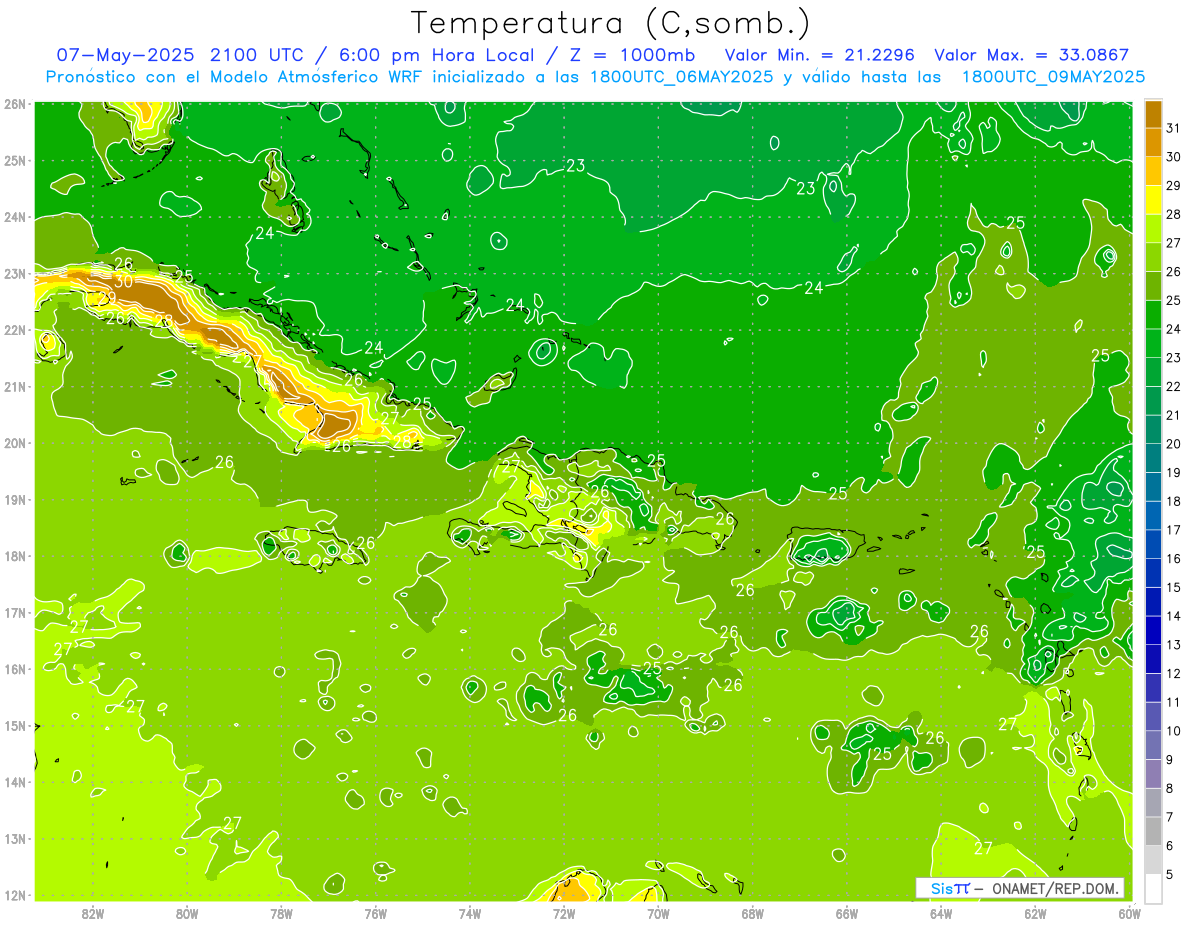Click the colorbar label "5"
The height and width of the screenshot is (927, 1200).
[x=1170, y=874]
